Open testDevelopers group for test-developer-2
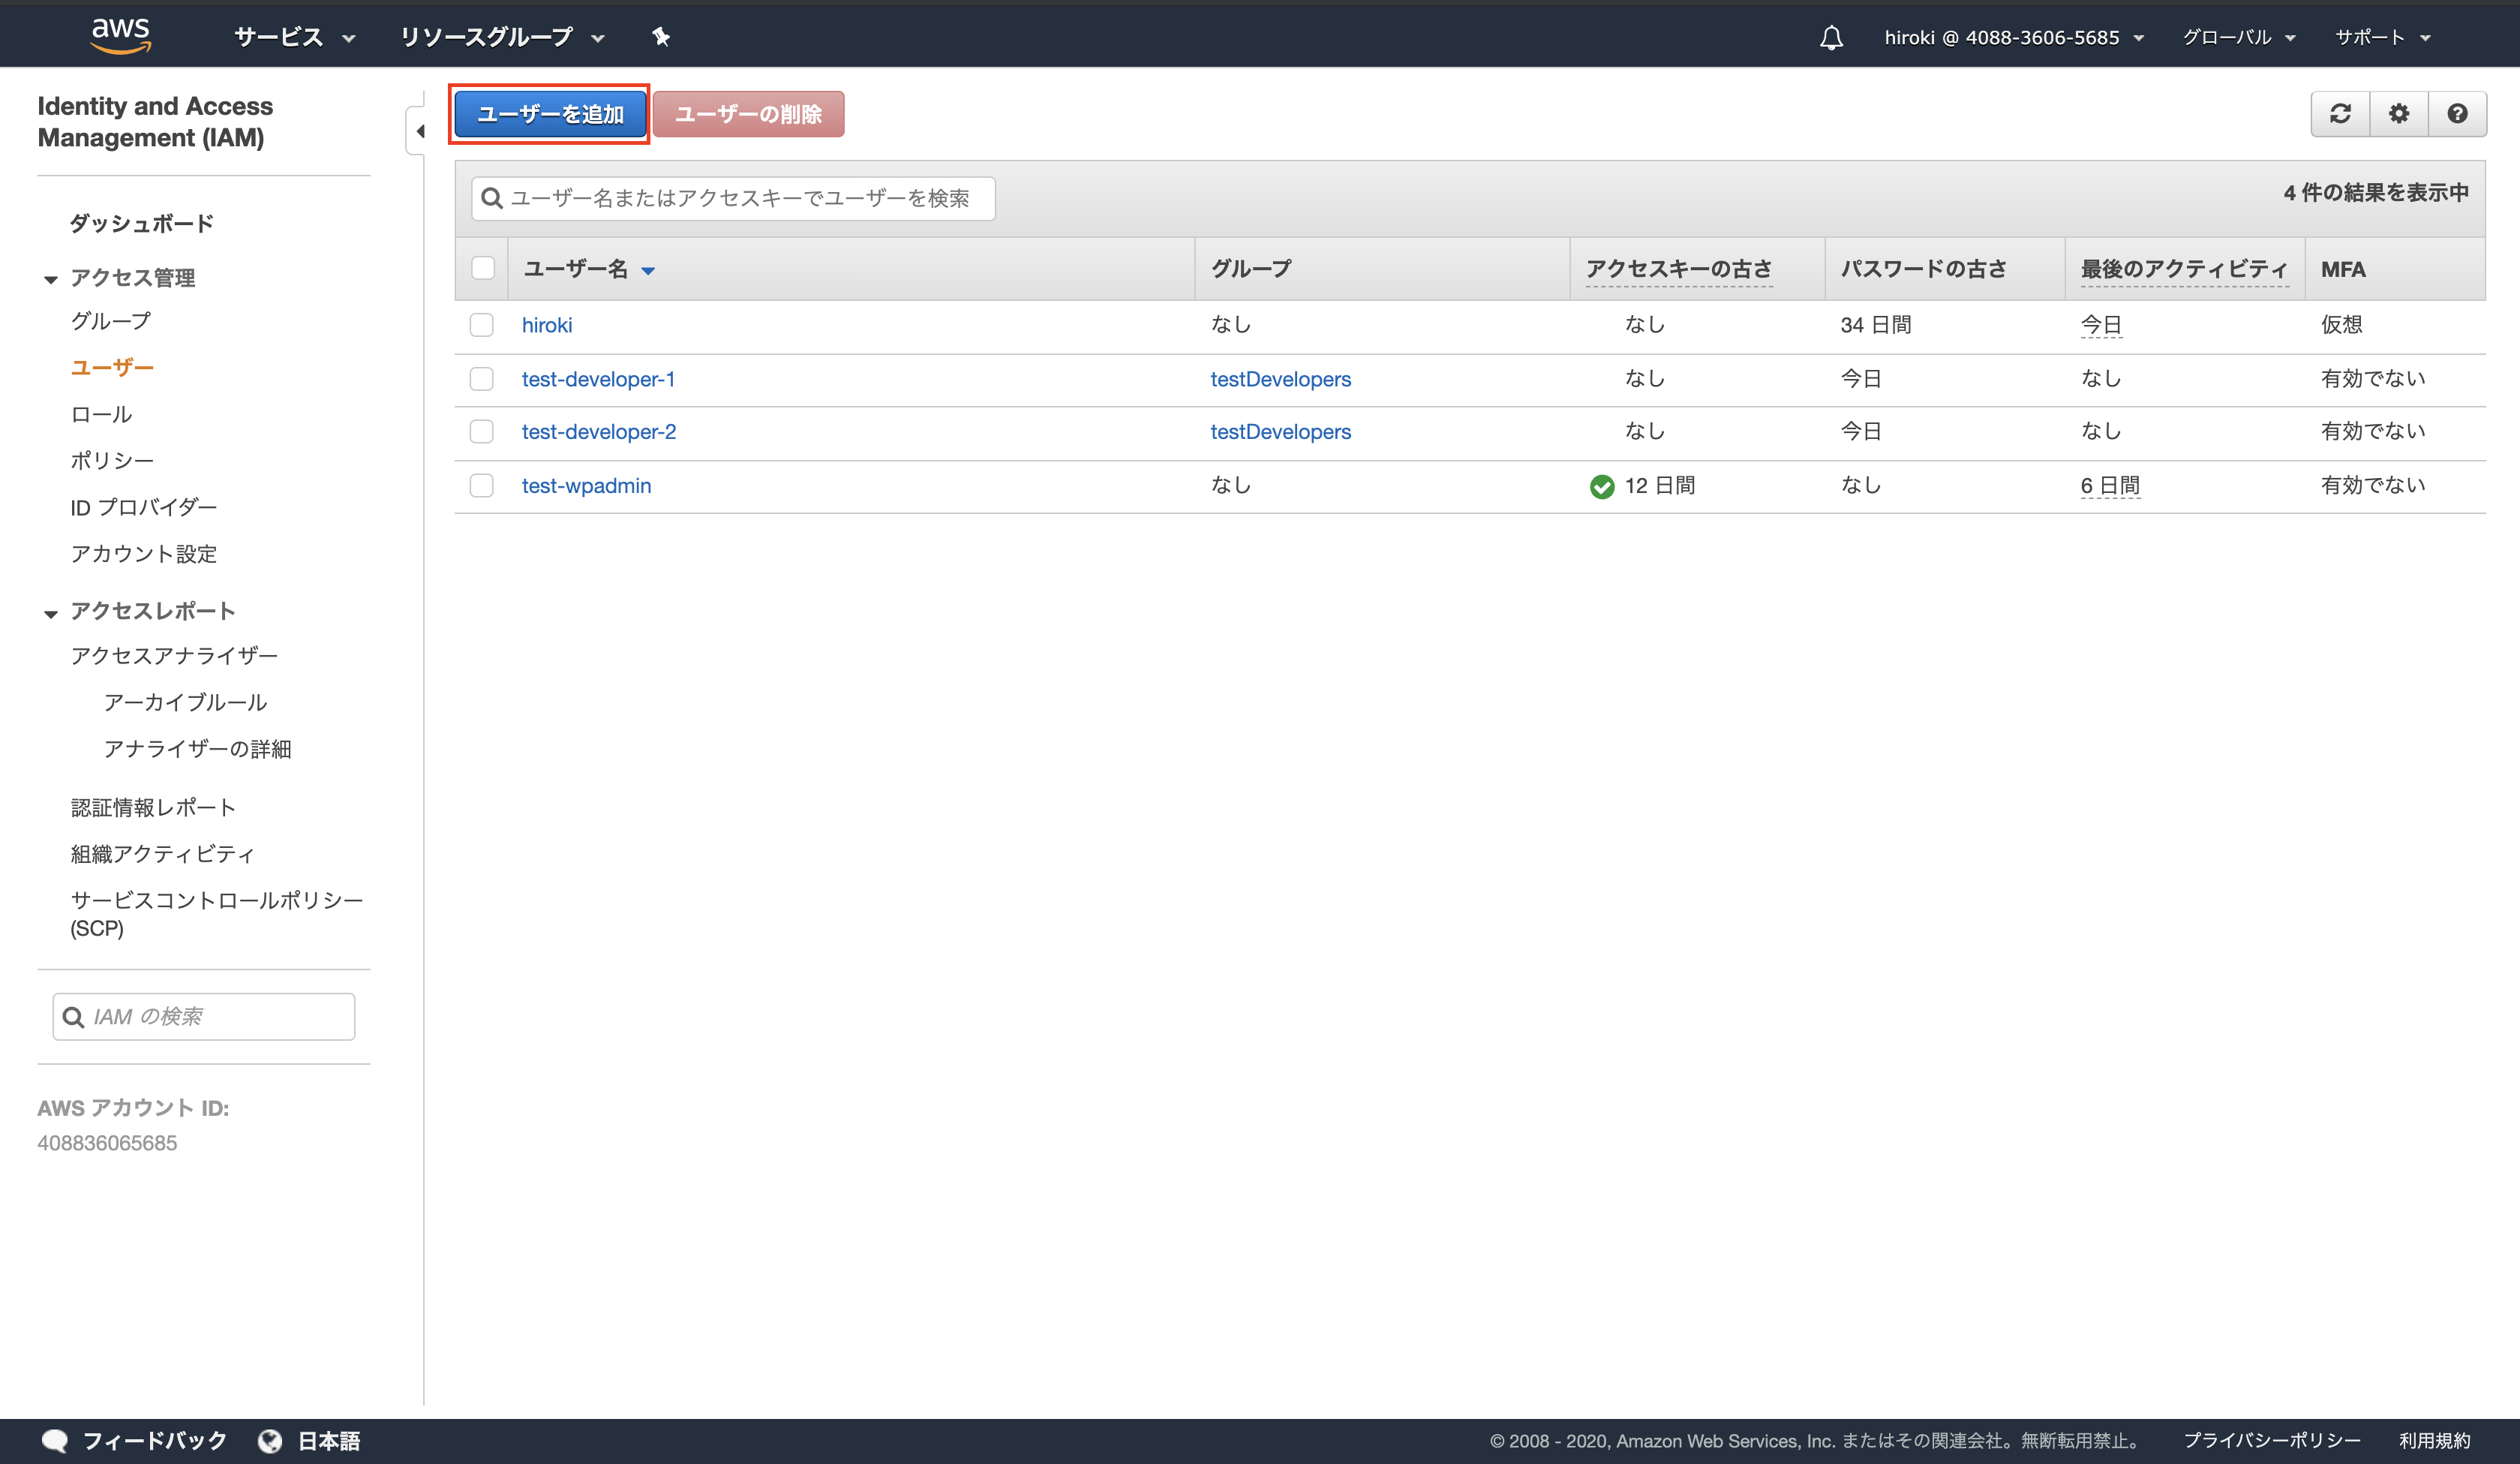This screenshot has width=2520, height=1464. (1280, 432)
